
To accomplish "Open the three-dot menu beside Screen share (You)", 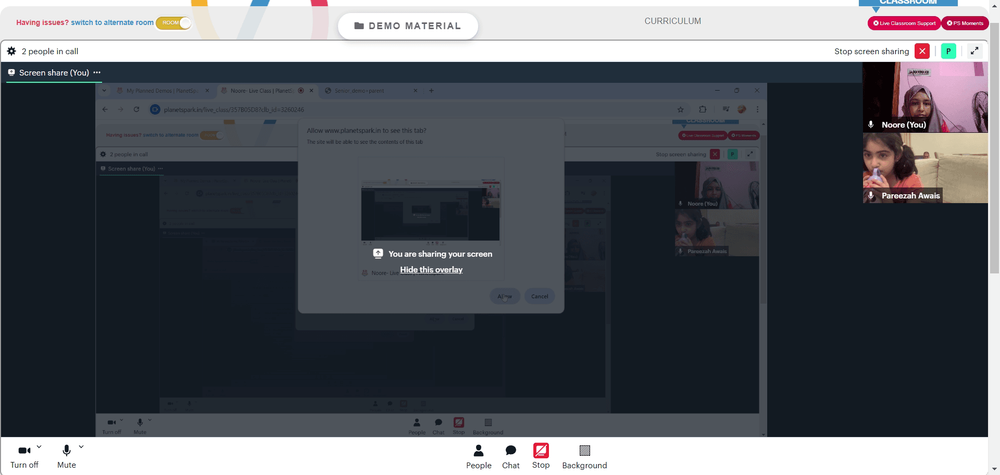I will 97,73.
